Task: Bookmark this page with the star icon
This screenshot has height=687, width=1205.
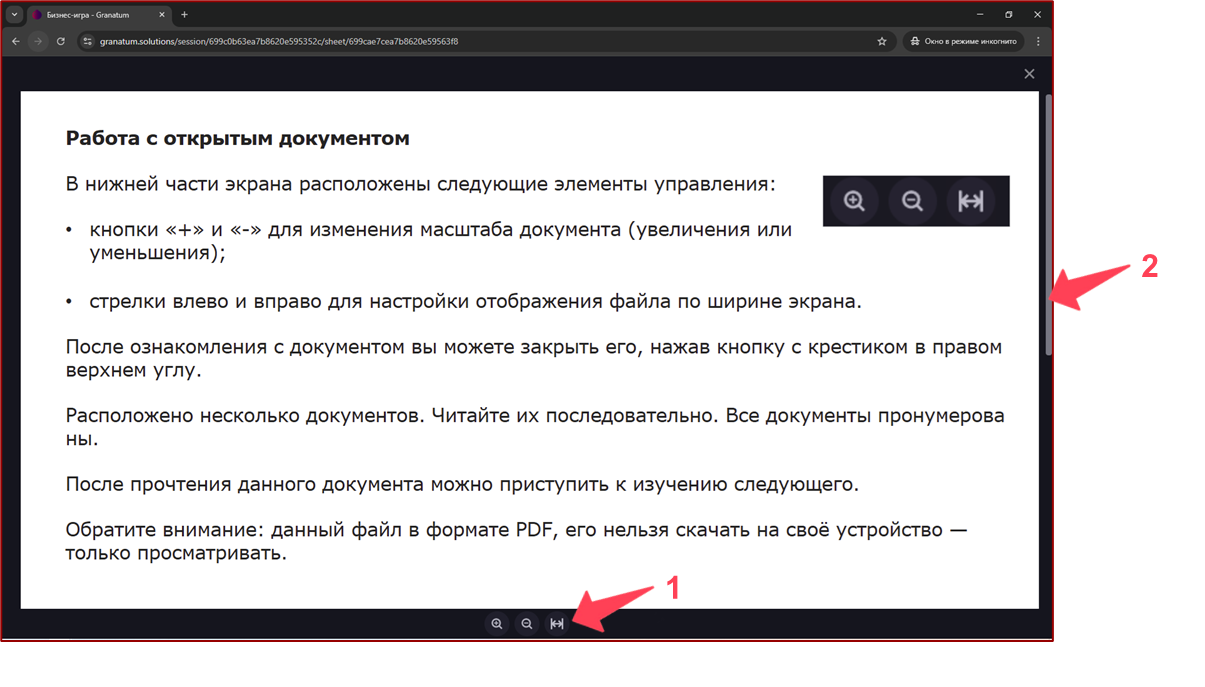Action: (881, 41)
